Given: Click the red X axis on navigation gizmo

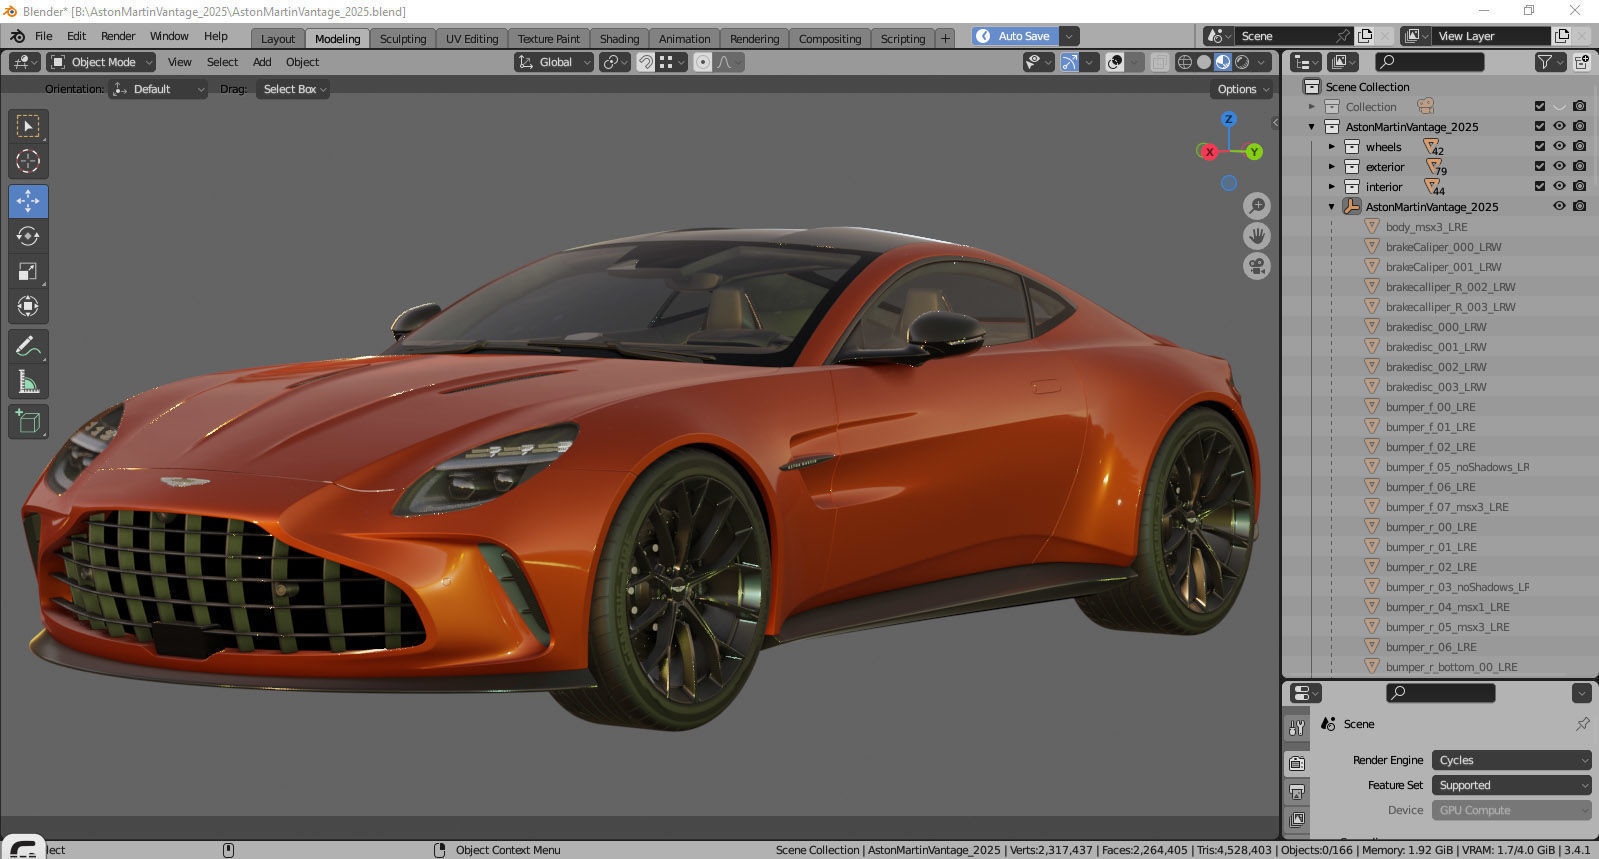Looking at the screenshot, I should [1209, 152].
